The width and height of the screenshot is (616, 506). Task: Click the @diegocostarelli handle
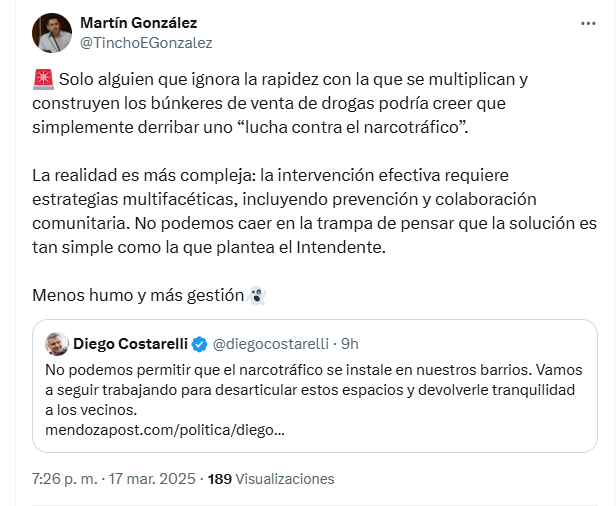coord(271,344)
